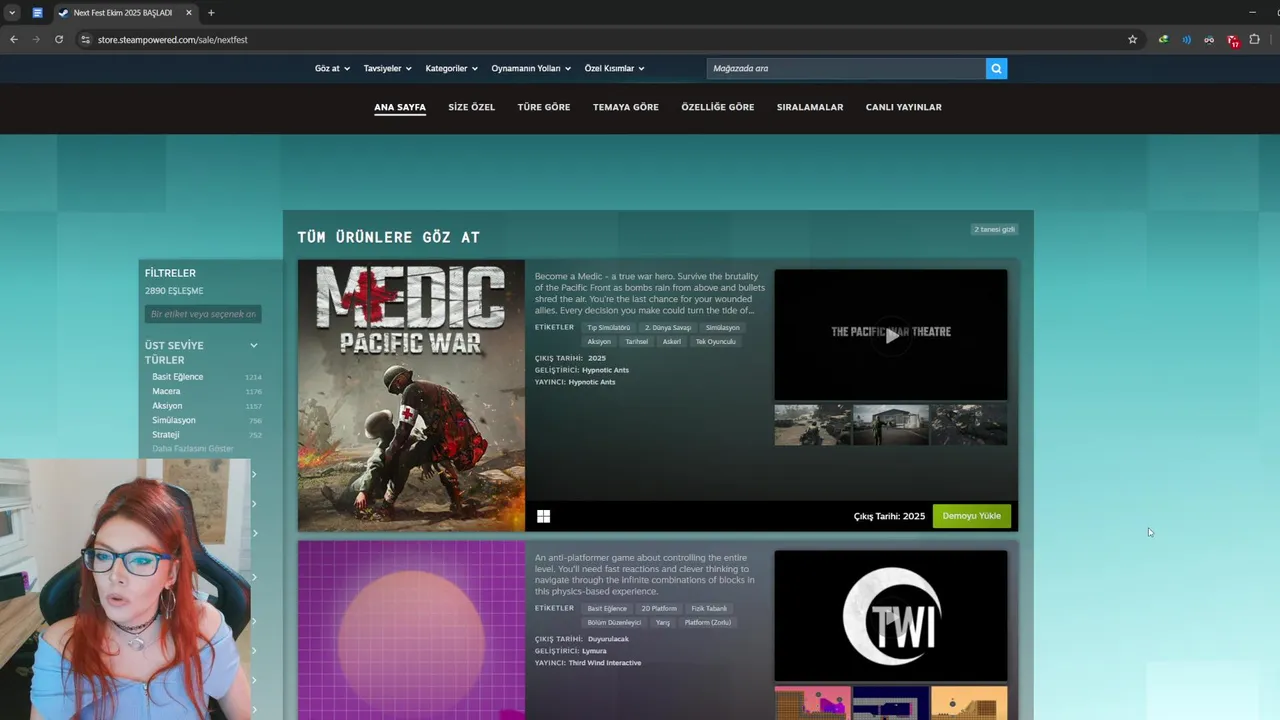Image resolution: width=1280 pixels, height=720 pixels.
Task: Open the green-blue globe extension icon
Action: pos(1163,39)
